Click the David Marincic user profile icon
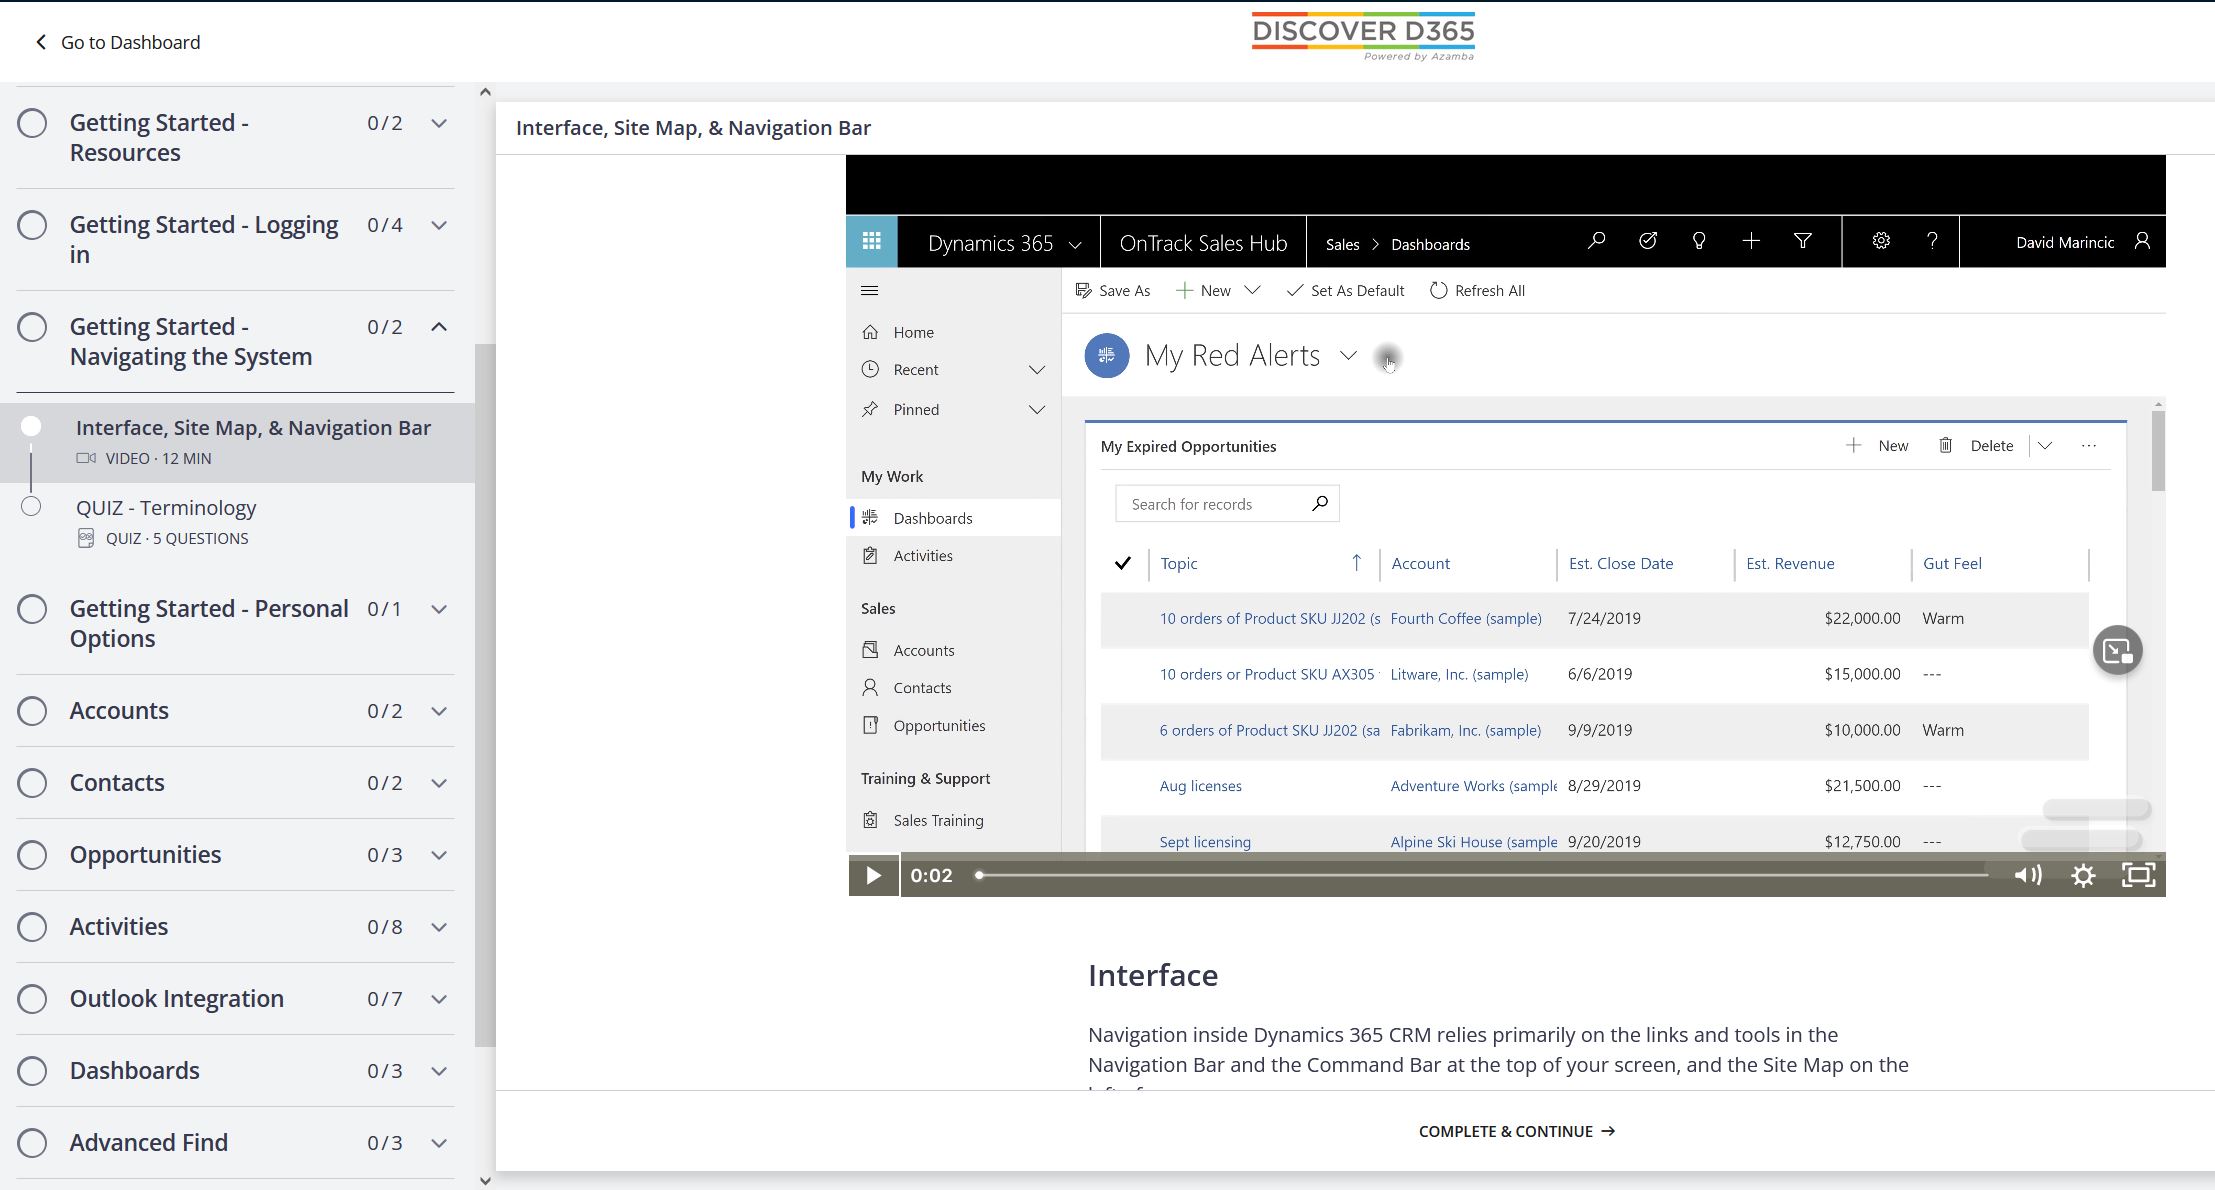 pos(2140,243)
